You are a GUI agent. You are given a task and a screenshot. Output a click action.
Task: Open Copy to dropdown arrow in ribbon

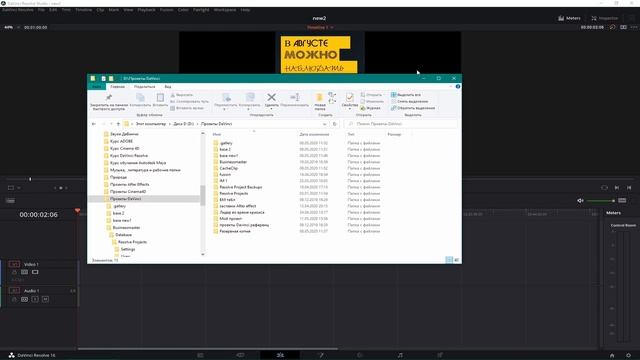click(248, 109)
